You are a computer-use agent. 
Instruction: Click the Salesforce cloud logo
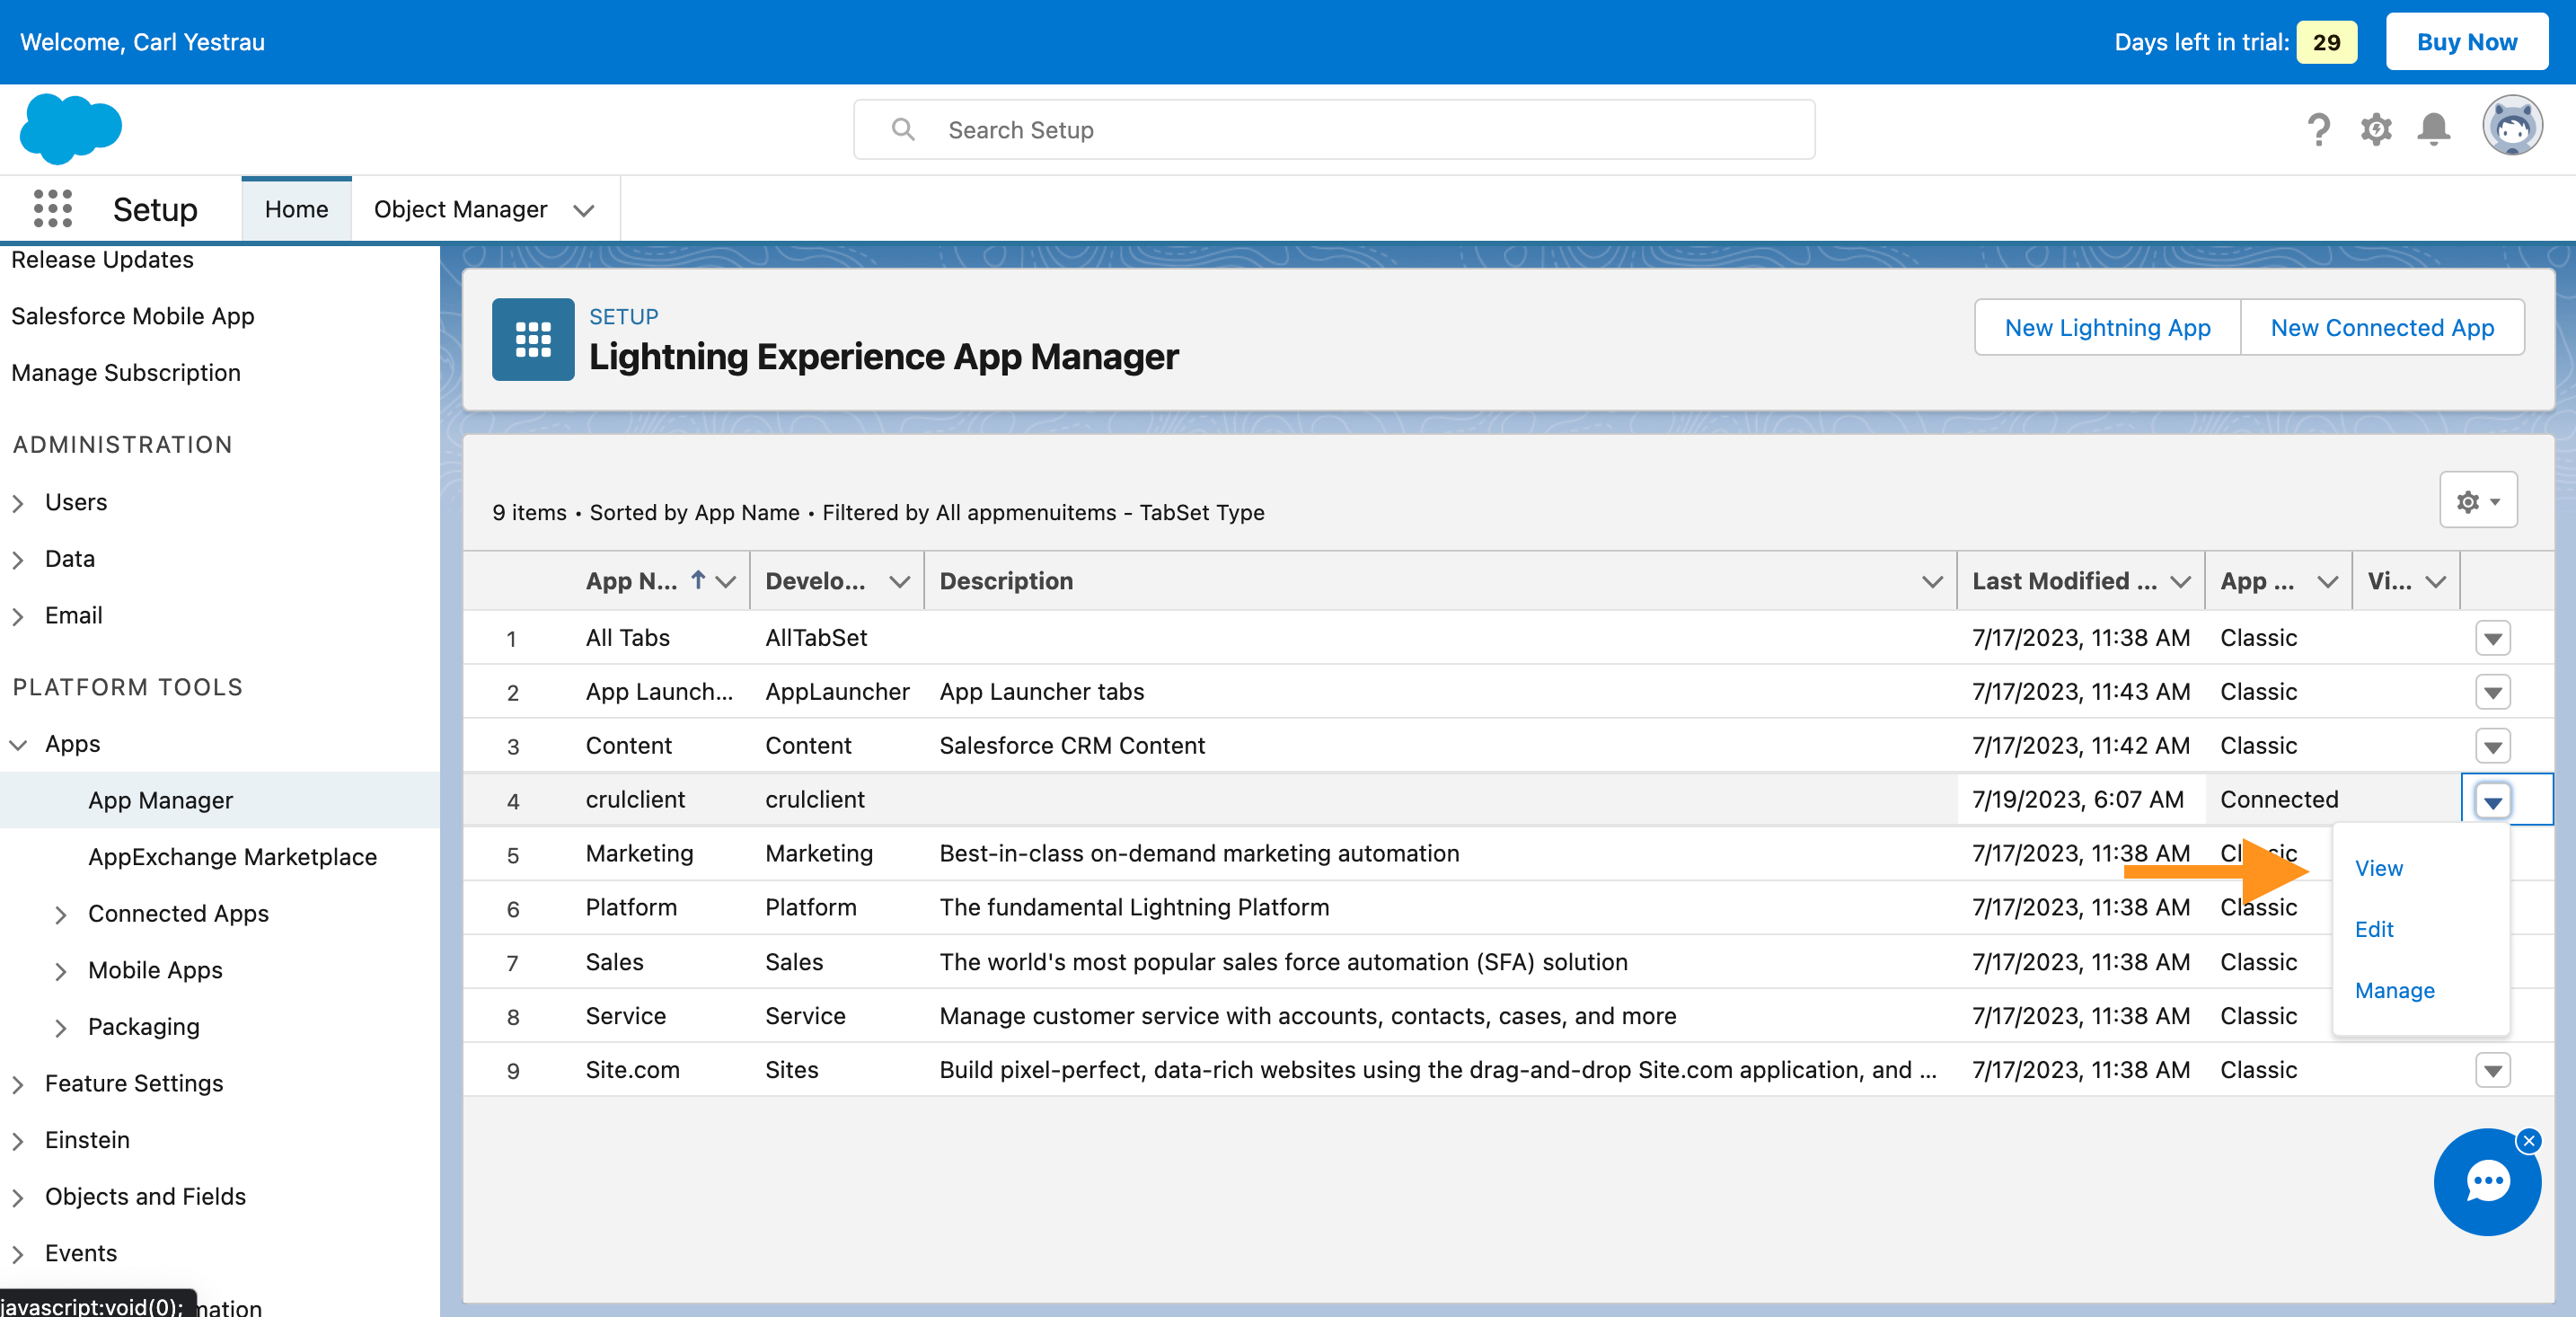click(x=71, y=129)
